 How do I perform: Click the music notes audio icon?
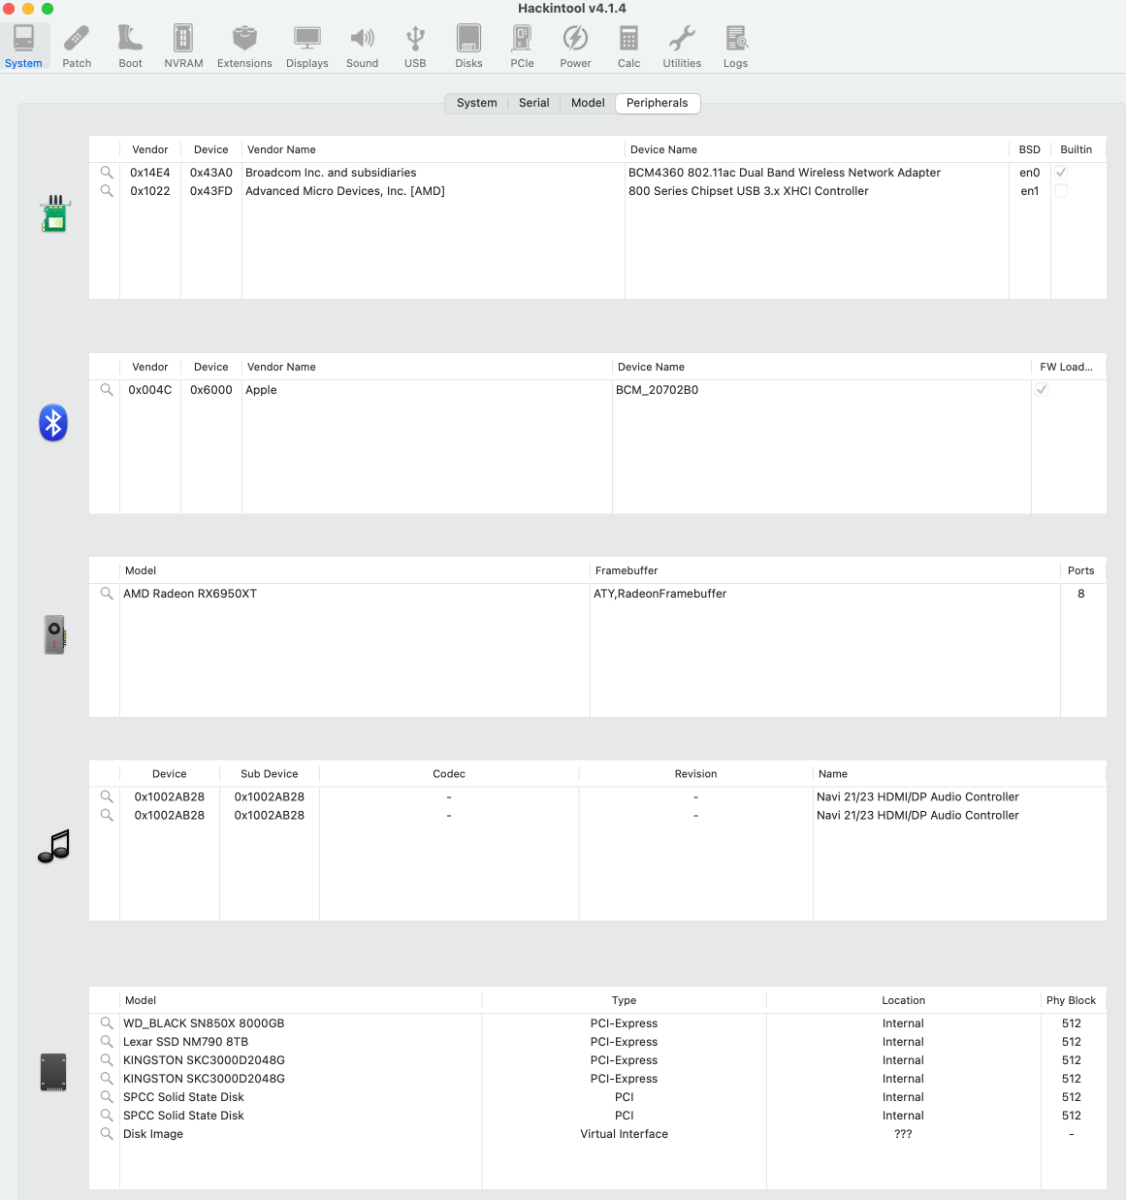(54, 846)
